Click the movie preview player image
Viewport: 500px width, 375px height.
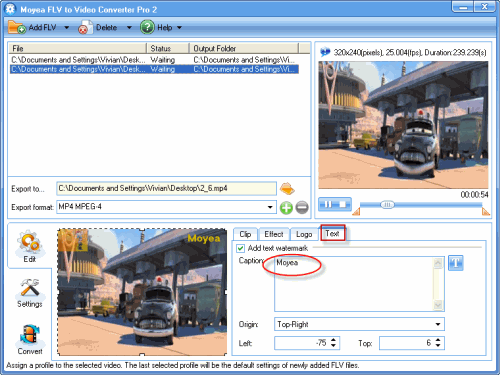tap(403, 125)
